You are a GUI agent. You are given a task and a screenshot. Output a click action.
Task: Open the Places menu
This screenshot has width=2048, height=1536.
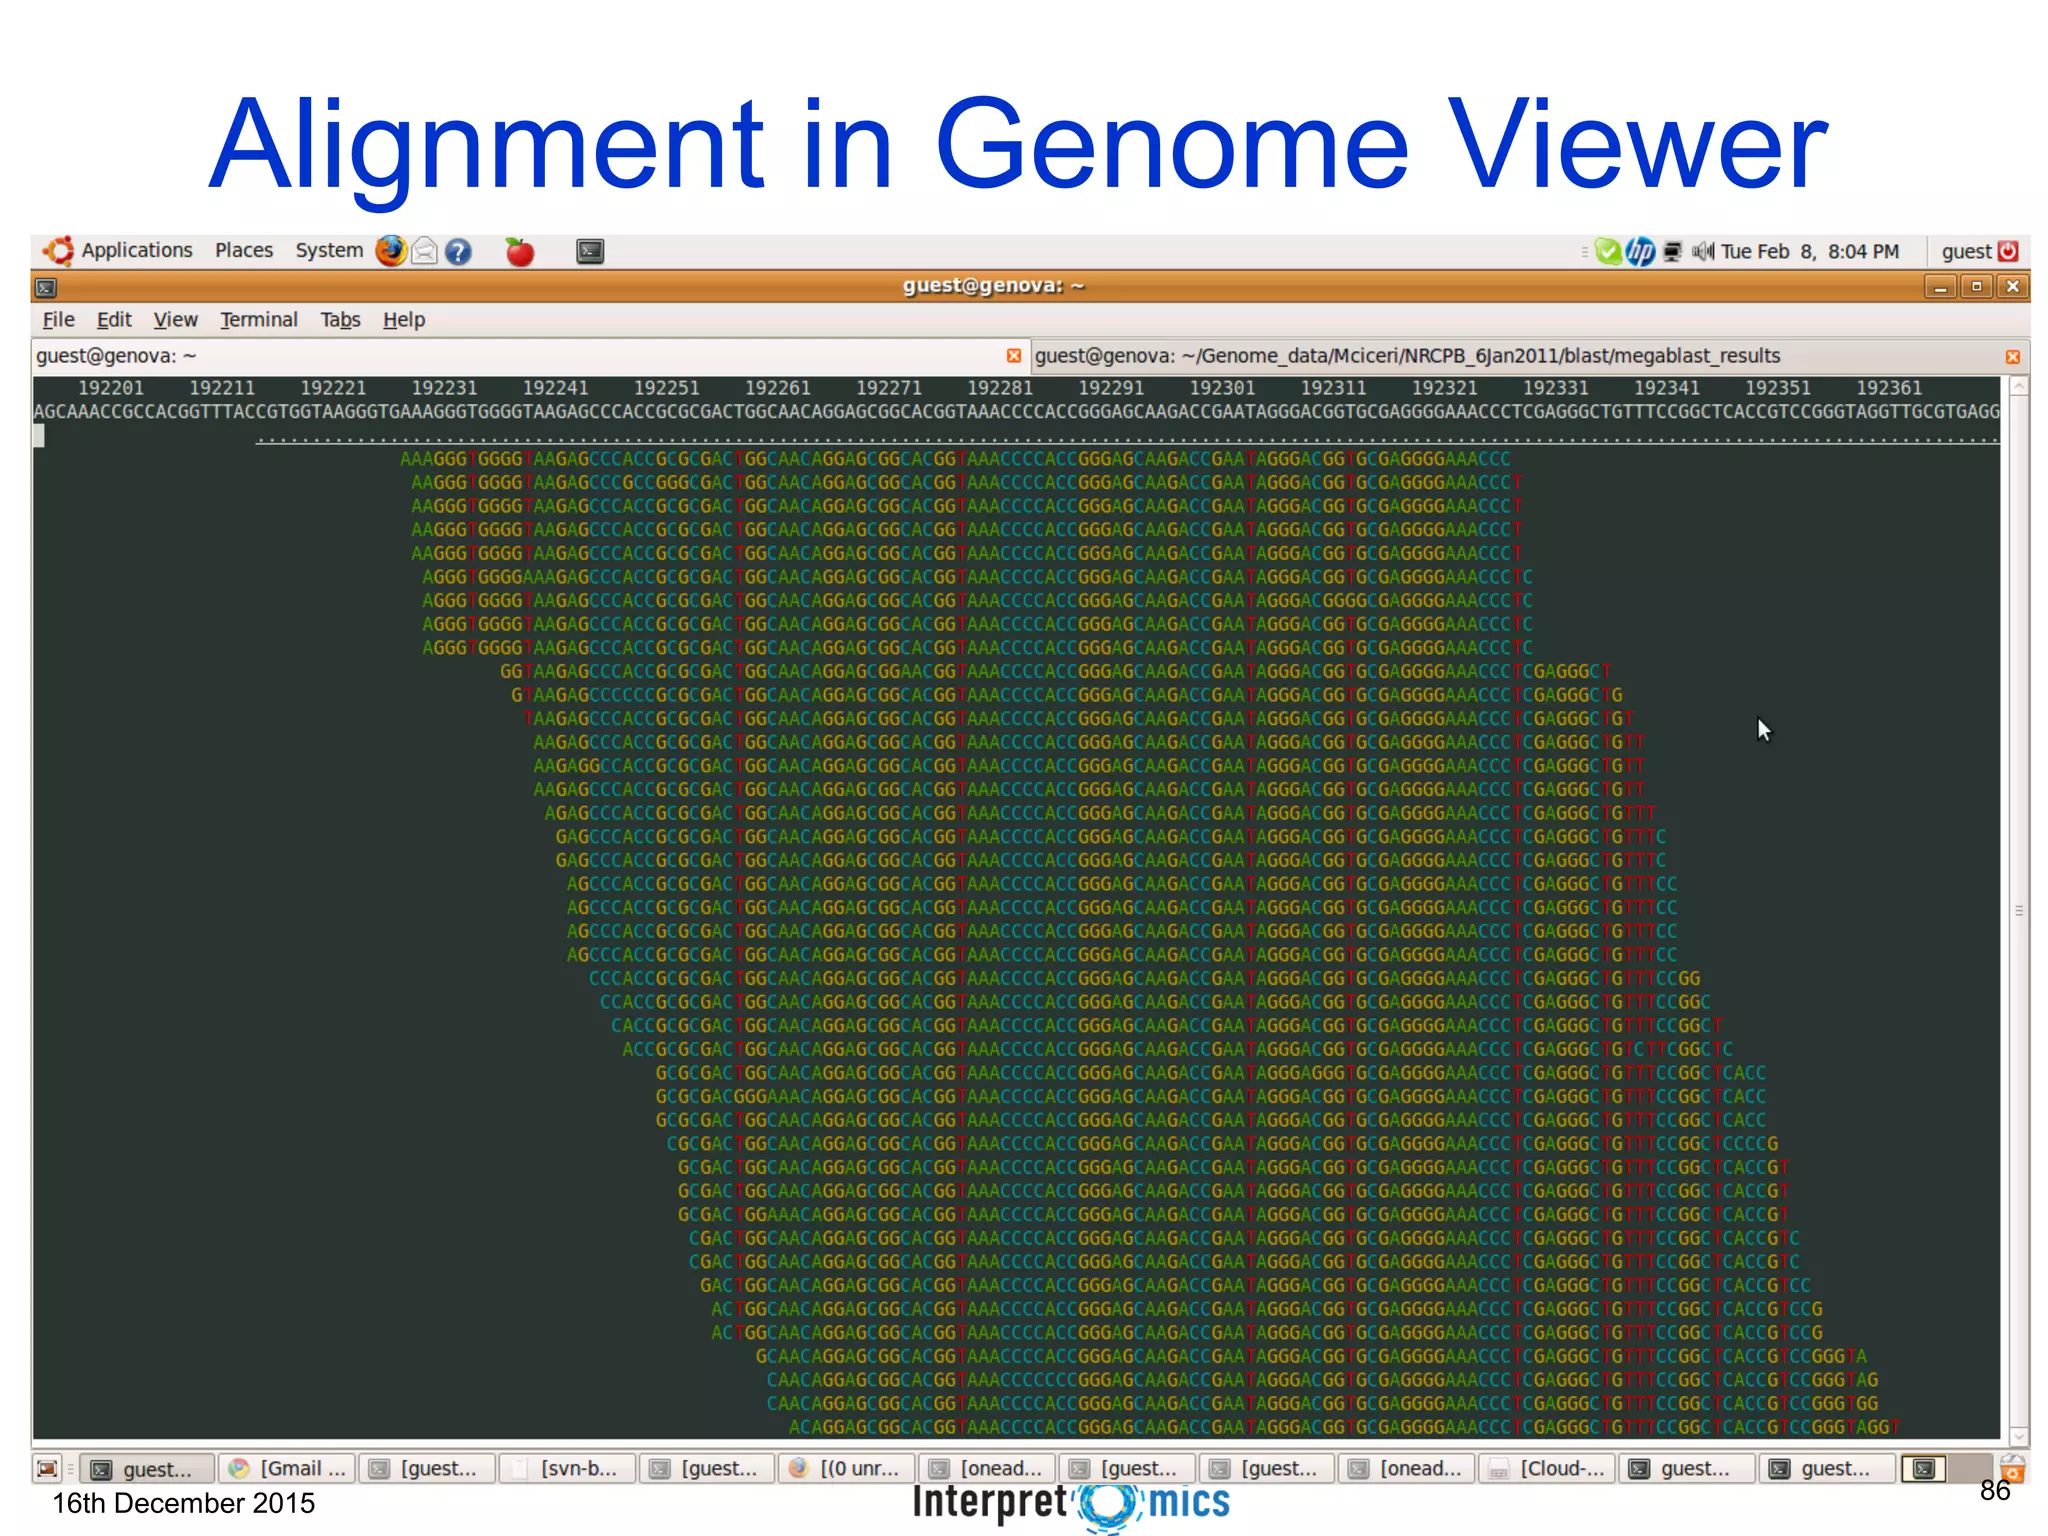tap(244, 250)
